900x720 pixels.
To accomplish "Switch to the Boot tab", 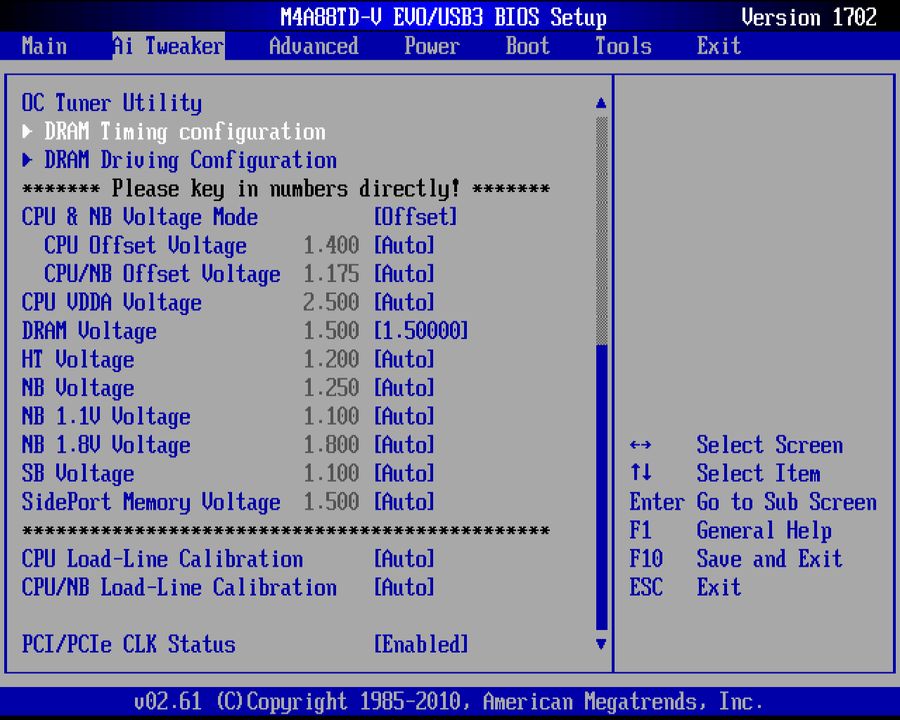I will (x=527, y=46).
